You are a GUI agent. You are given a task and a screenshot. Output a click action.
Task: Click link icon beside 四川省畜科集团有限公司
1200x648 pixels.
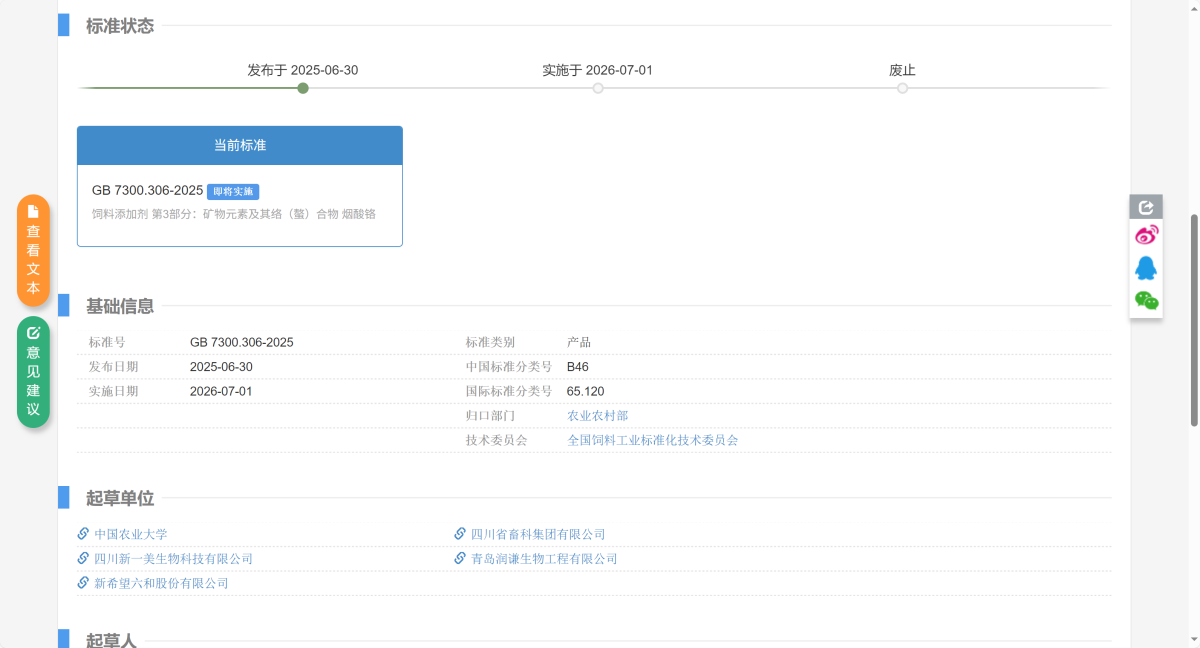click(460, 534)
